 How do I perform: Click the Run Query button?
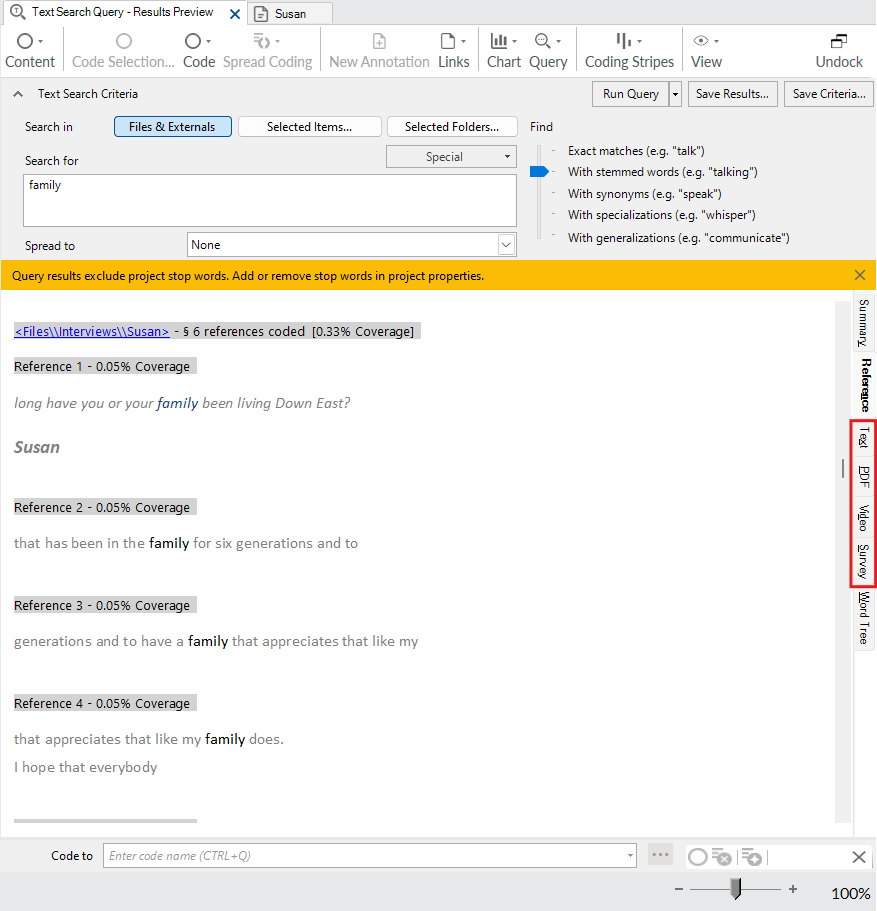[631, 94]
